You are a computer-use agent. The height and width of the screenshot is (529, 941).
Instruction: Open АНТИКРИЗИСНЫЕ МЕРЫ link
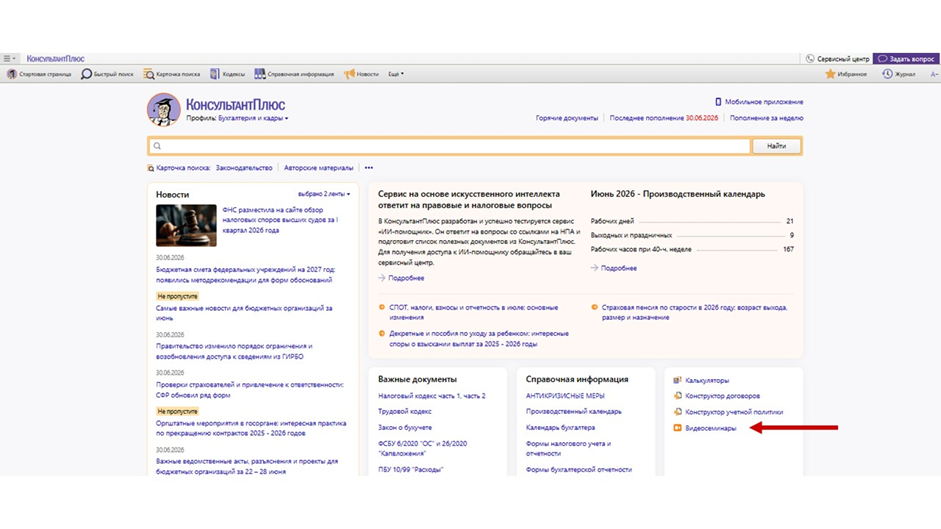click(565, 396)
